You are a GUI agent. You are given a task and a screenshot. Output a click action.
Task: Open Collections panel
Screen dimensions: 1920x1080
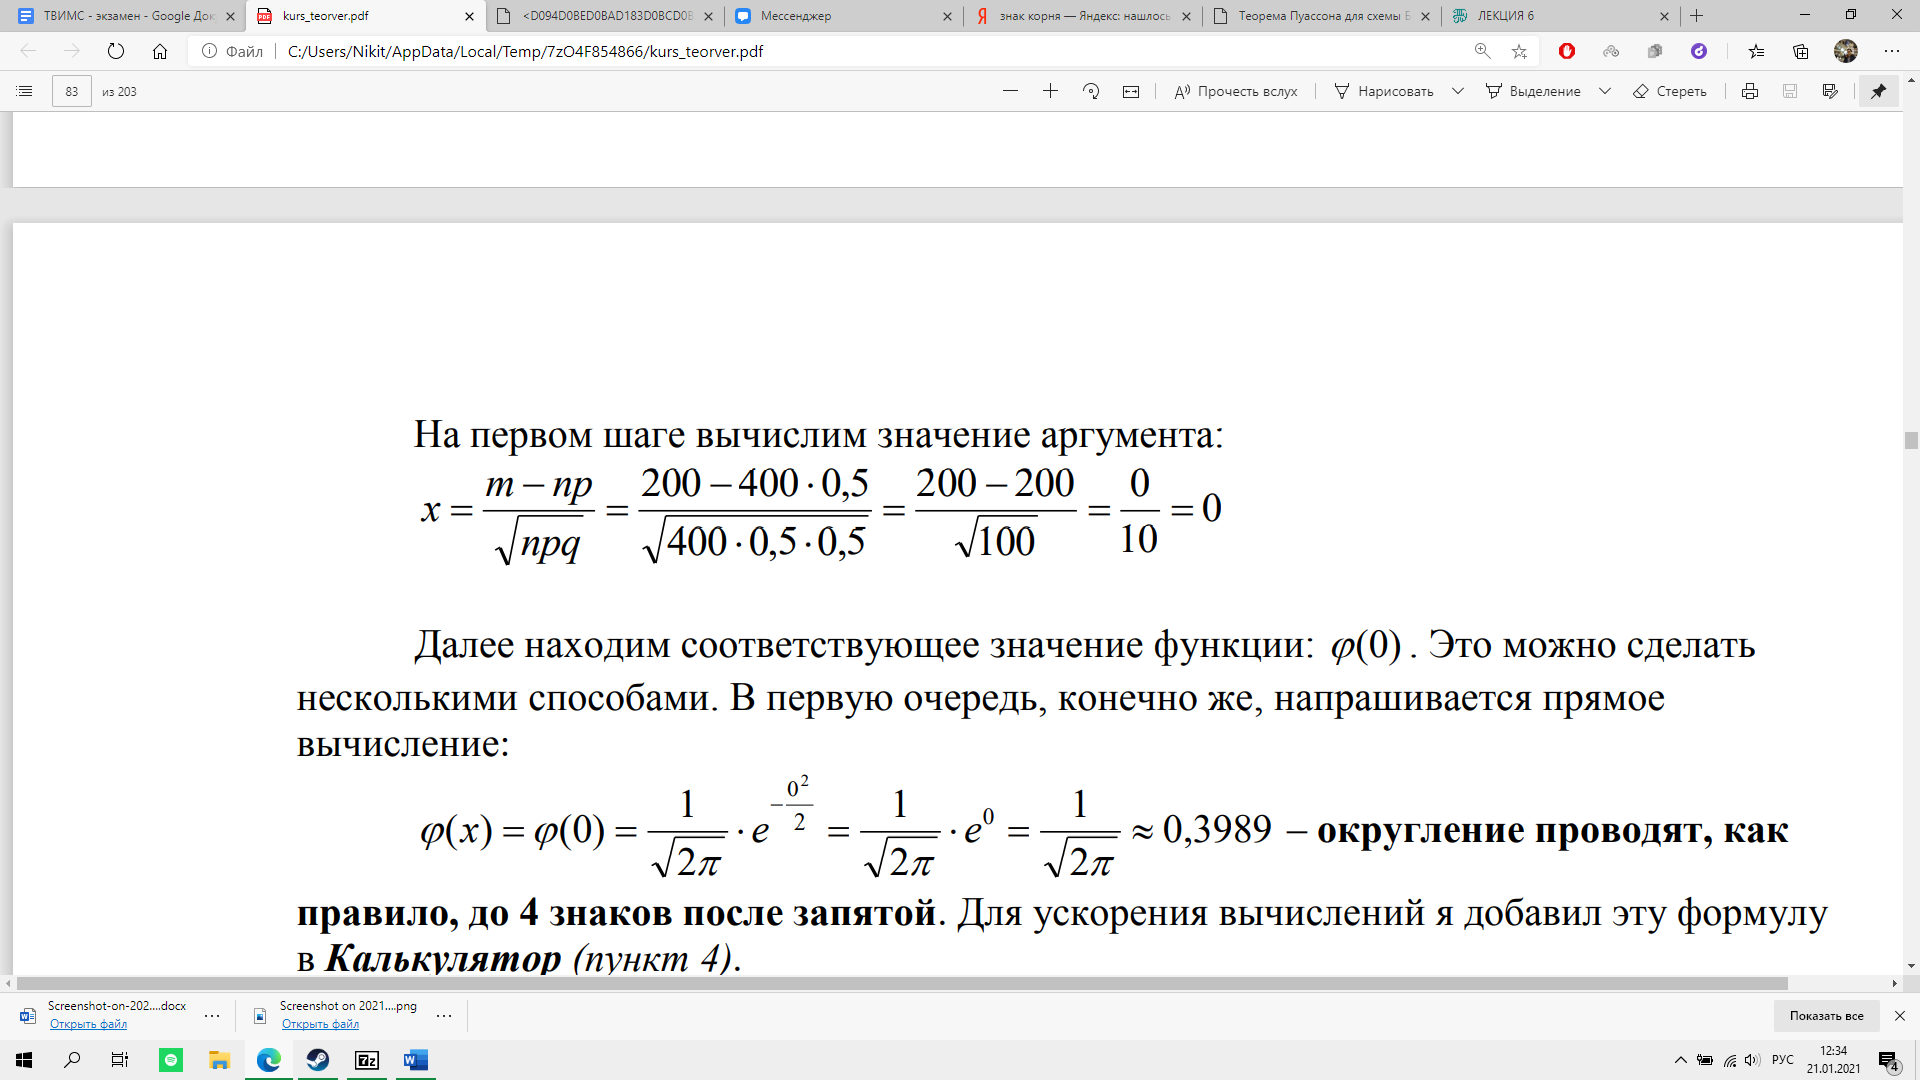[x=1801, y=51]
